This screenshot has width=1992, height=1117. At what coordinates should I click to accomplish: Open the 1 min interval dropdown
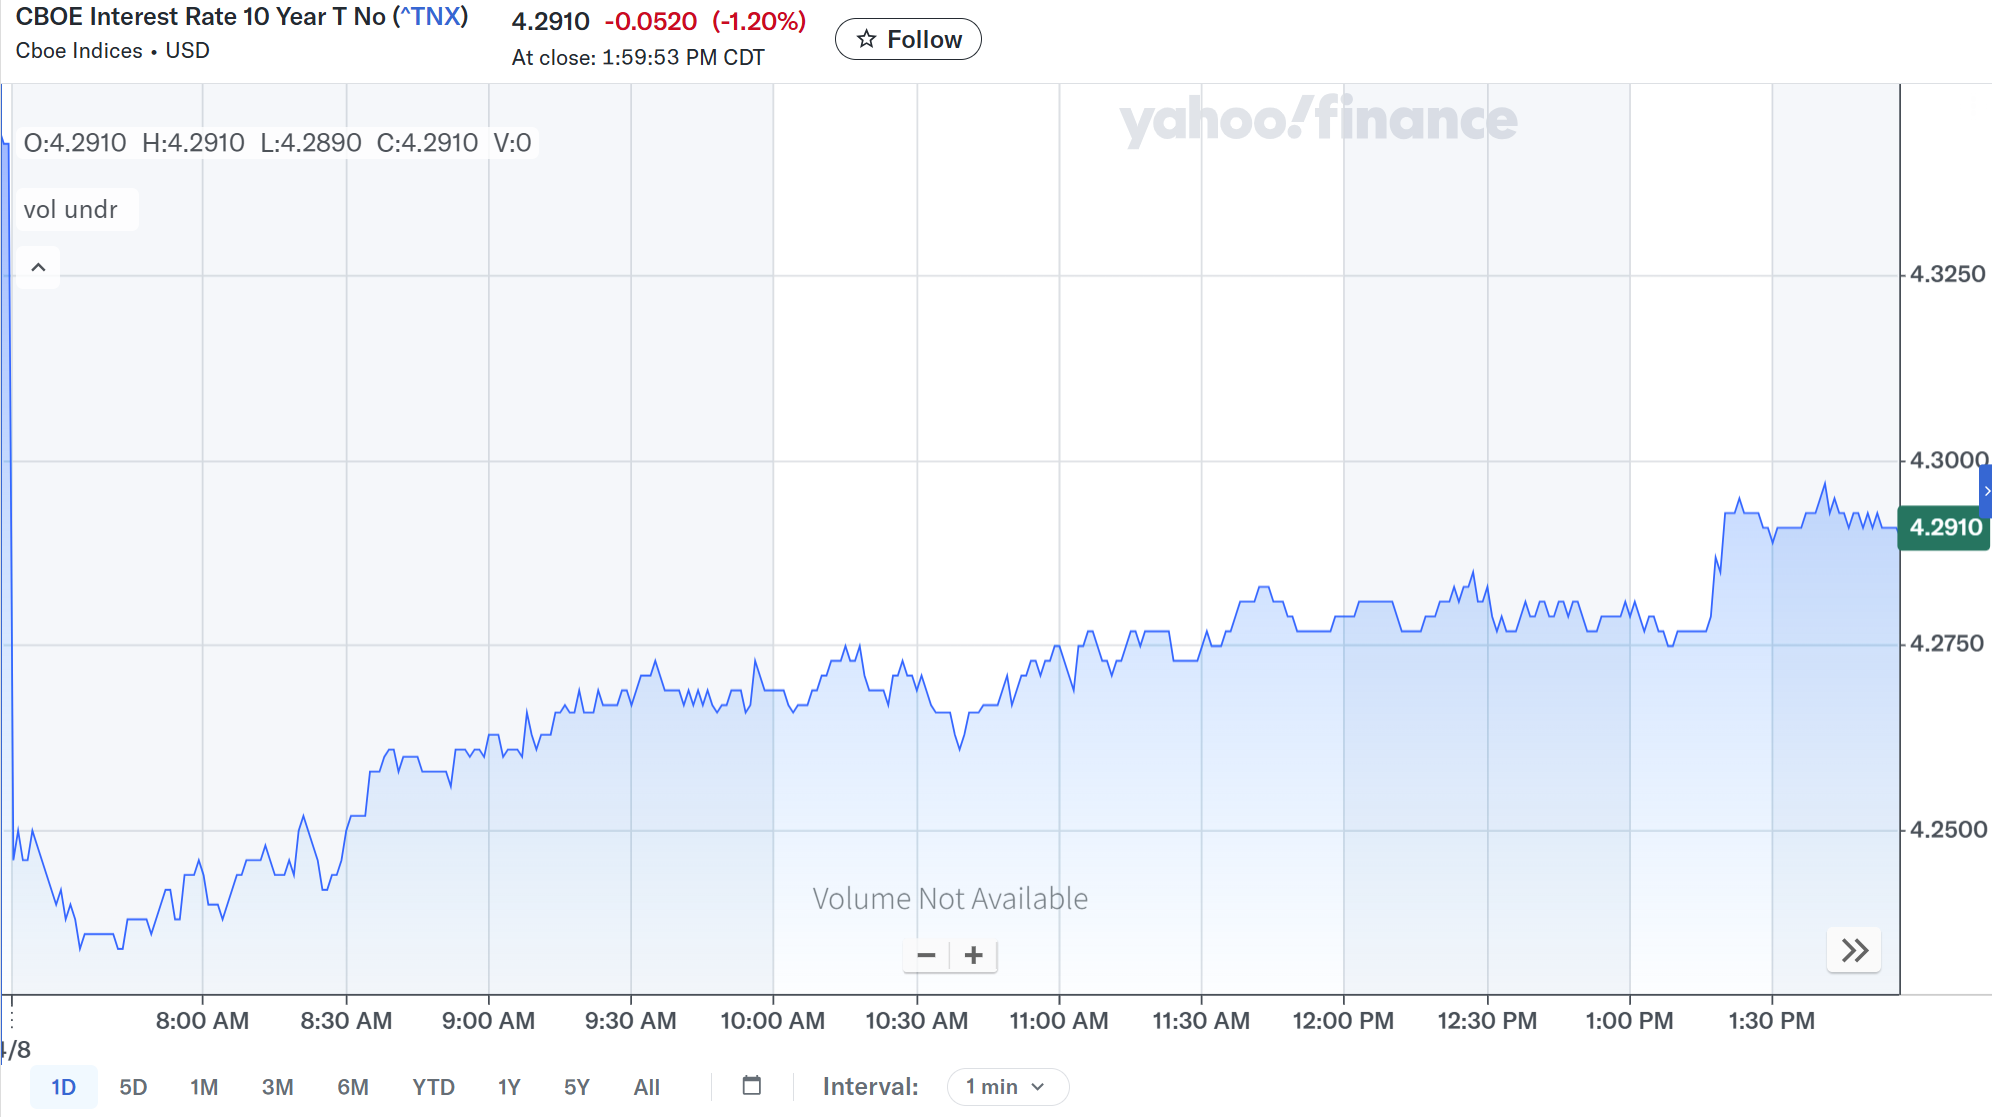click(x=1006, y=1087)
